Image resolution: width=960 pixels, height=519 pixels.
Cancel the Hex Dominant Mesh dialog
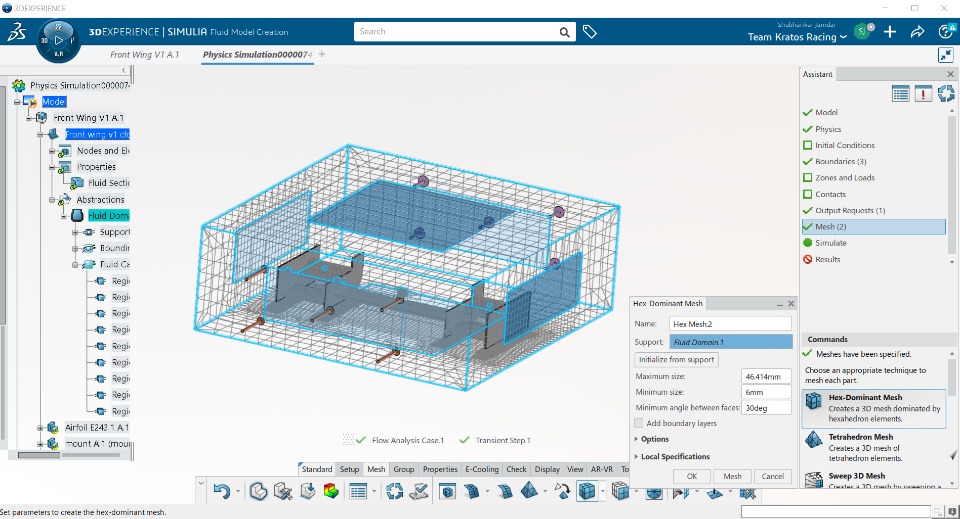773,476
